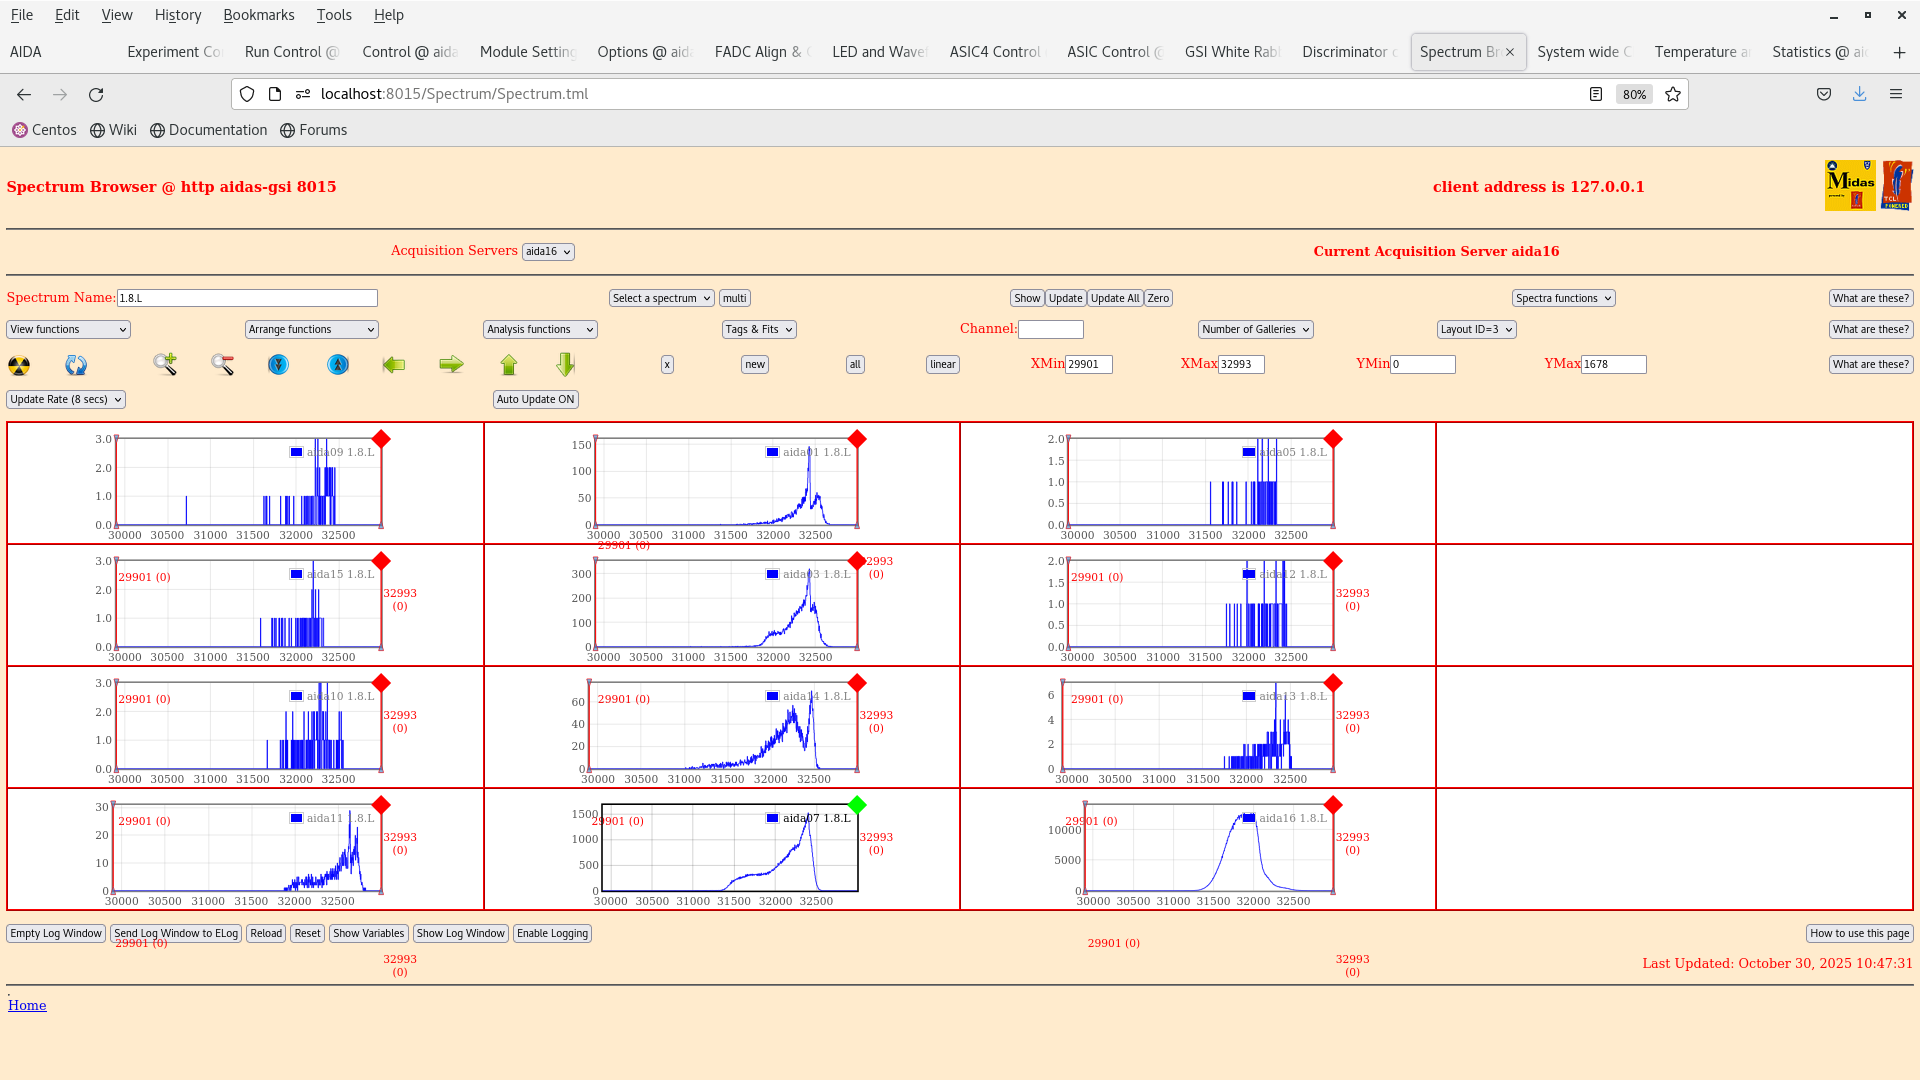
Task: Open the Acquisition Servers dropdown
Action: (x=548, y=251)
